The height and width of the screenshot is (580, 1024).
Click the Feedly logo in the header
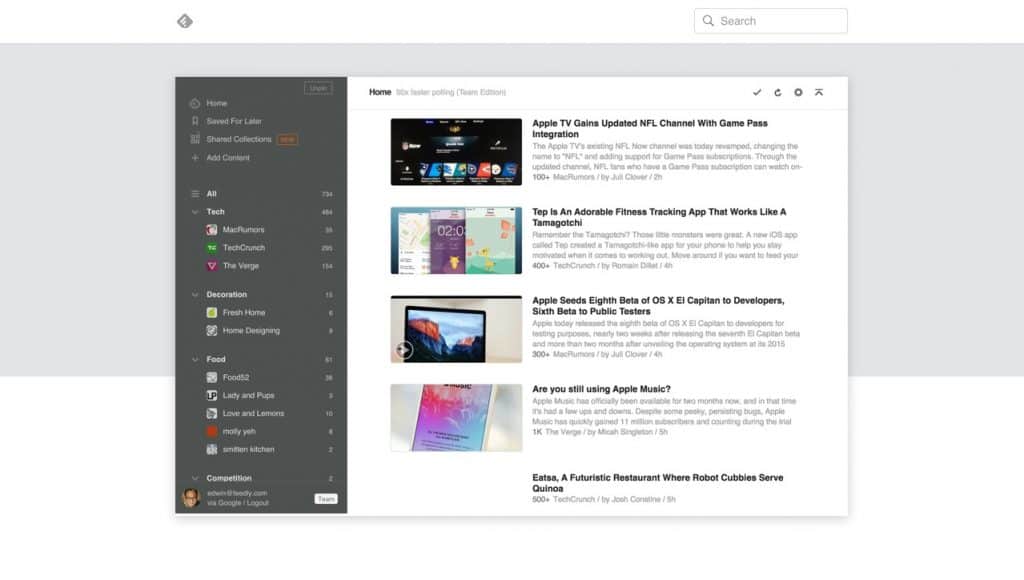[x=185, y=21]
